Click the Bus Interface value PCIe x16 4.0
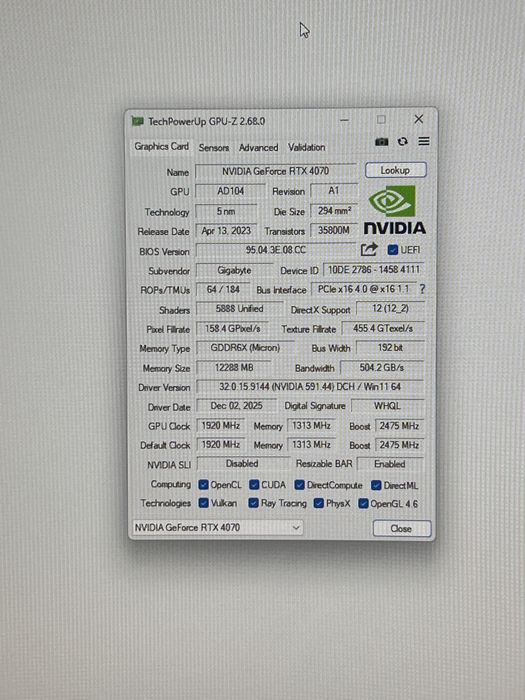This screenshot has width=525, height=700. (363, 289)
